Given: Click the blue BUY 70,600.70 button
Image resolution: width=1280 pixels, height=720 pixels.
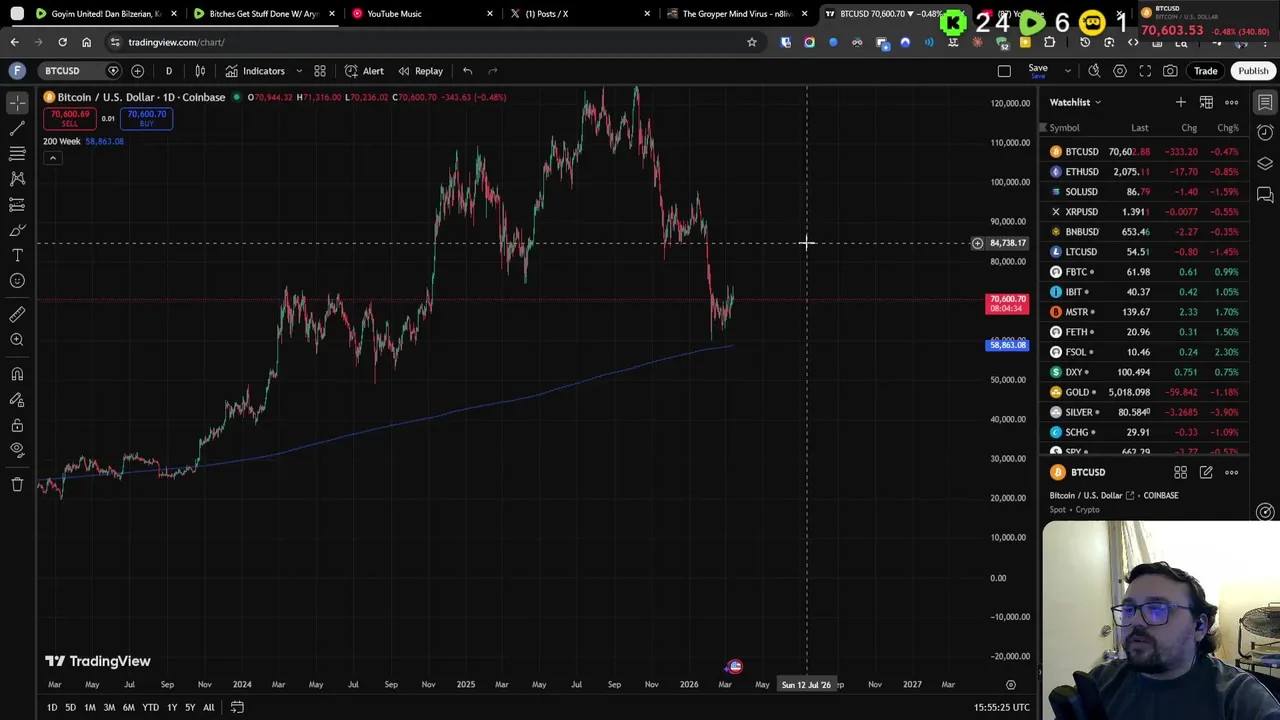Looking at the screenshot, I should (146, 118).
